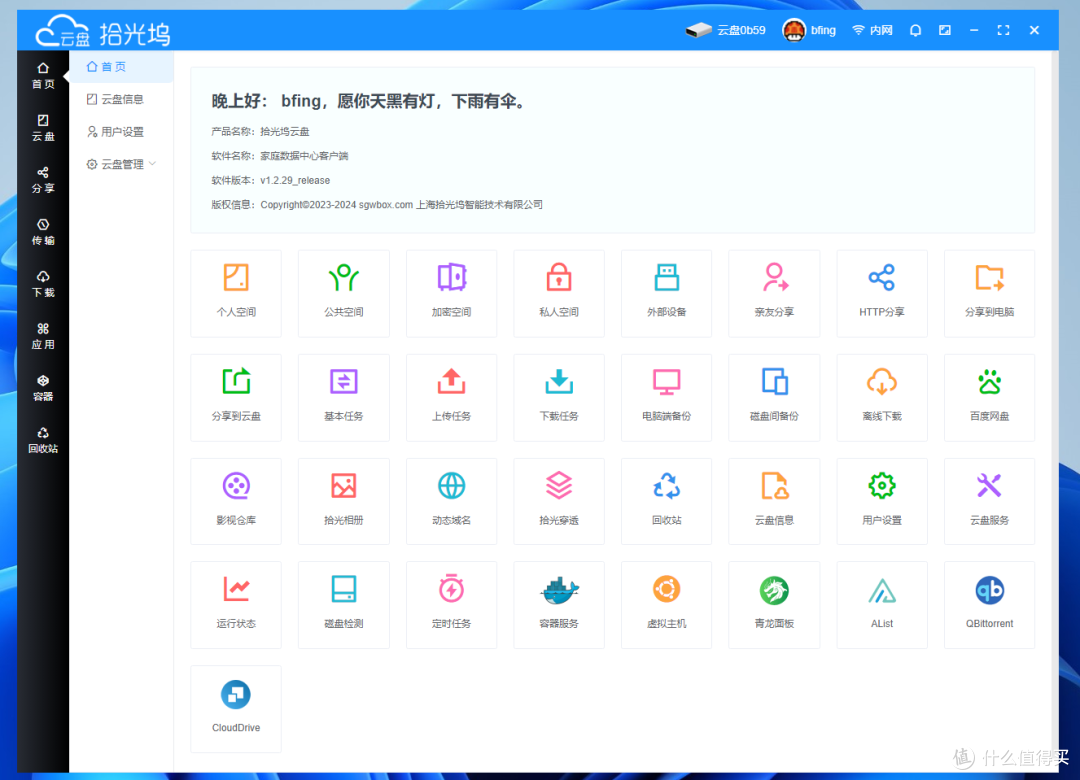This screenshot has width=1080, height=780.
Task: Click the 云盘0b59 device selector
Action: click(725, 30)
